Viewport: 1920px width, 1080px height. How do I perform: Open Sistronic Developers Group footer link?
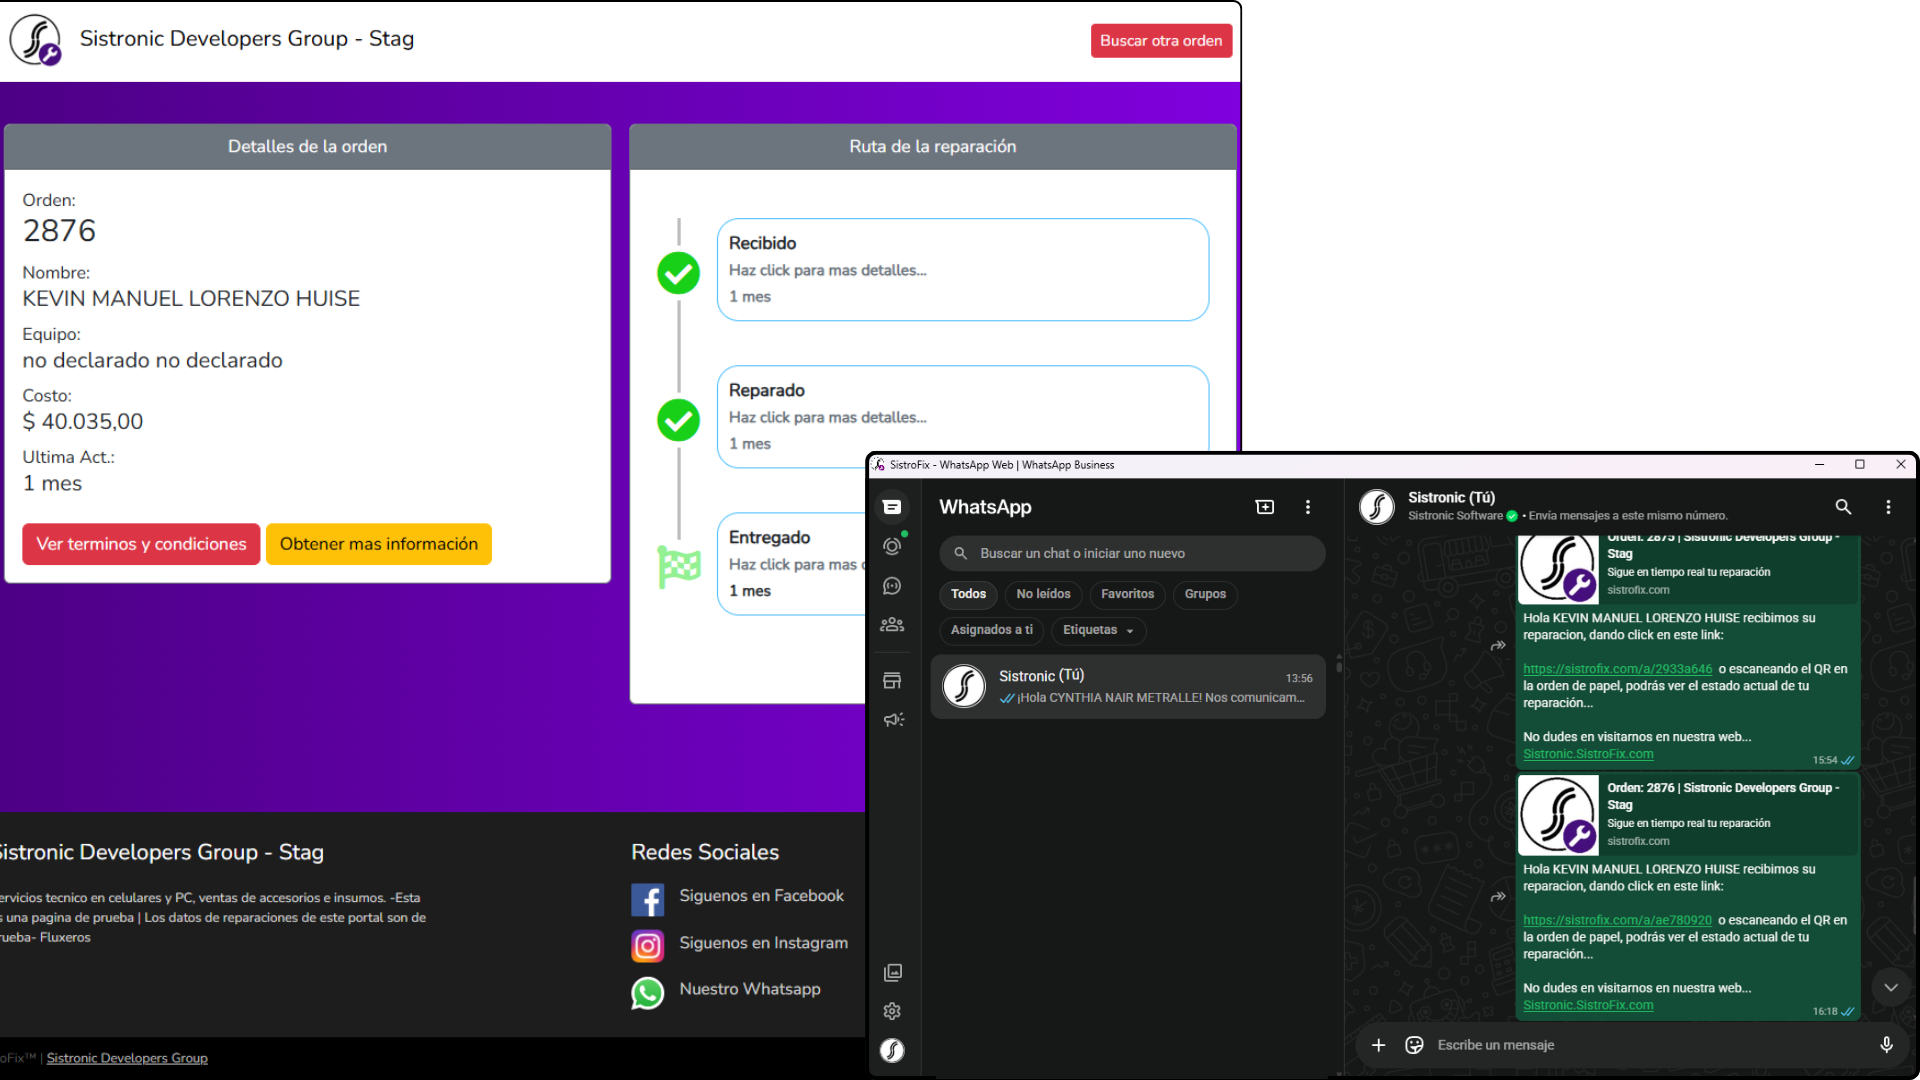(127, 1058)
